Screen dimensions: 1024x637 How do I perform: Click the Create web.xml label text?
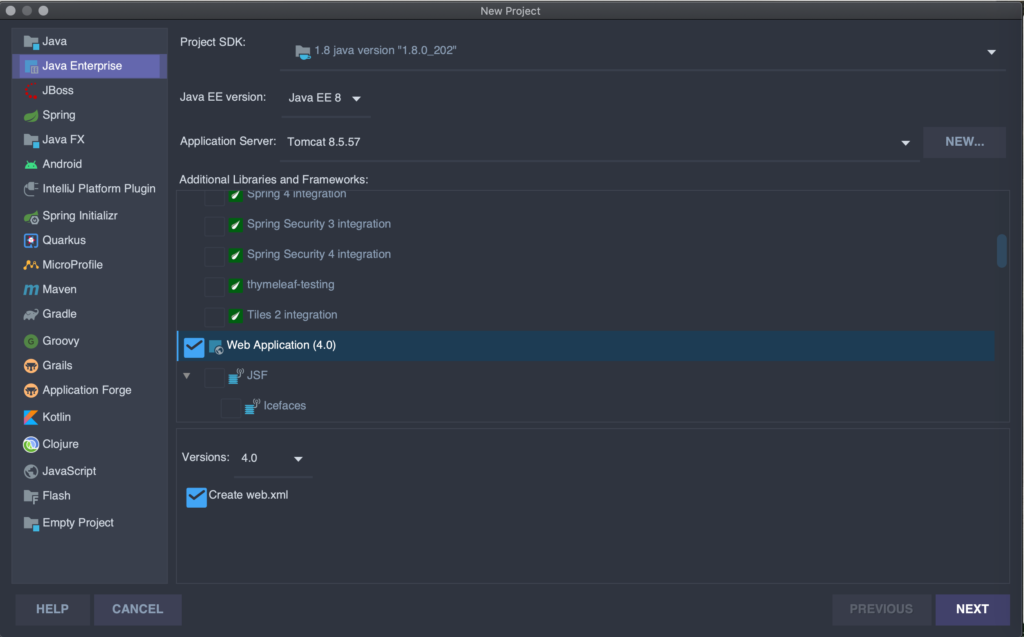pos(248,495)
